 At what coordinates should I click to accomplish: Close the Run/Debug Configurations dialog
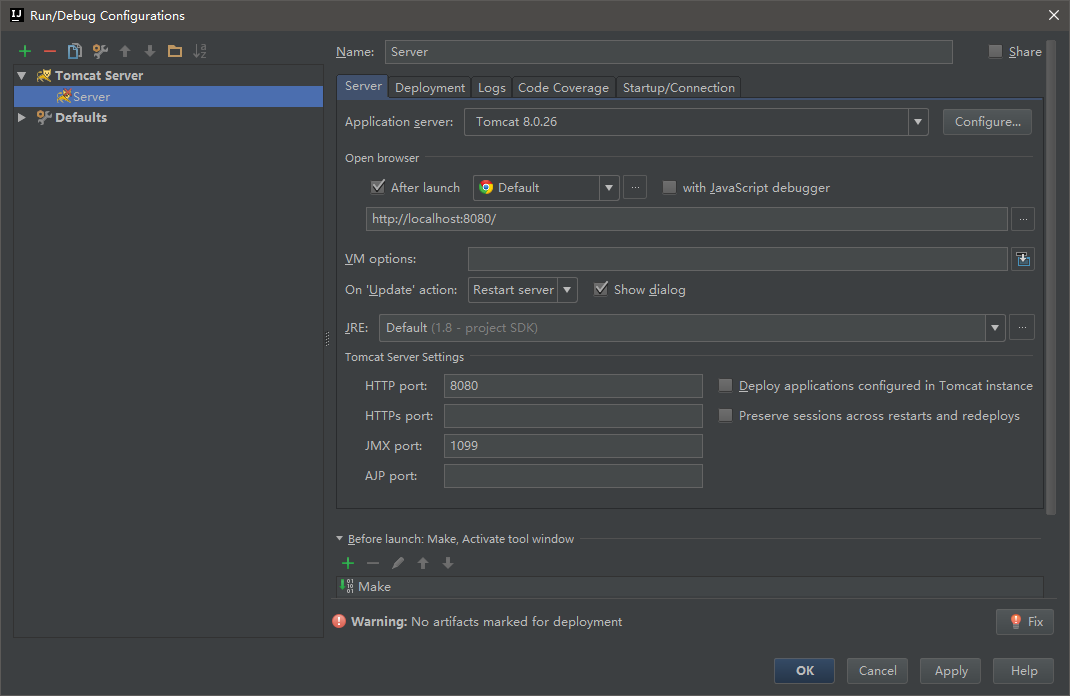[1054, 15]
